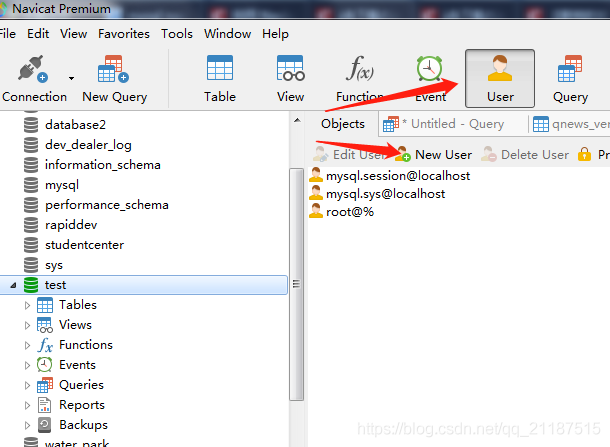The image size is (610, 447).
Task: Select the test database node
Action: [144, 285]
